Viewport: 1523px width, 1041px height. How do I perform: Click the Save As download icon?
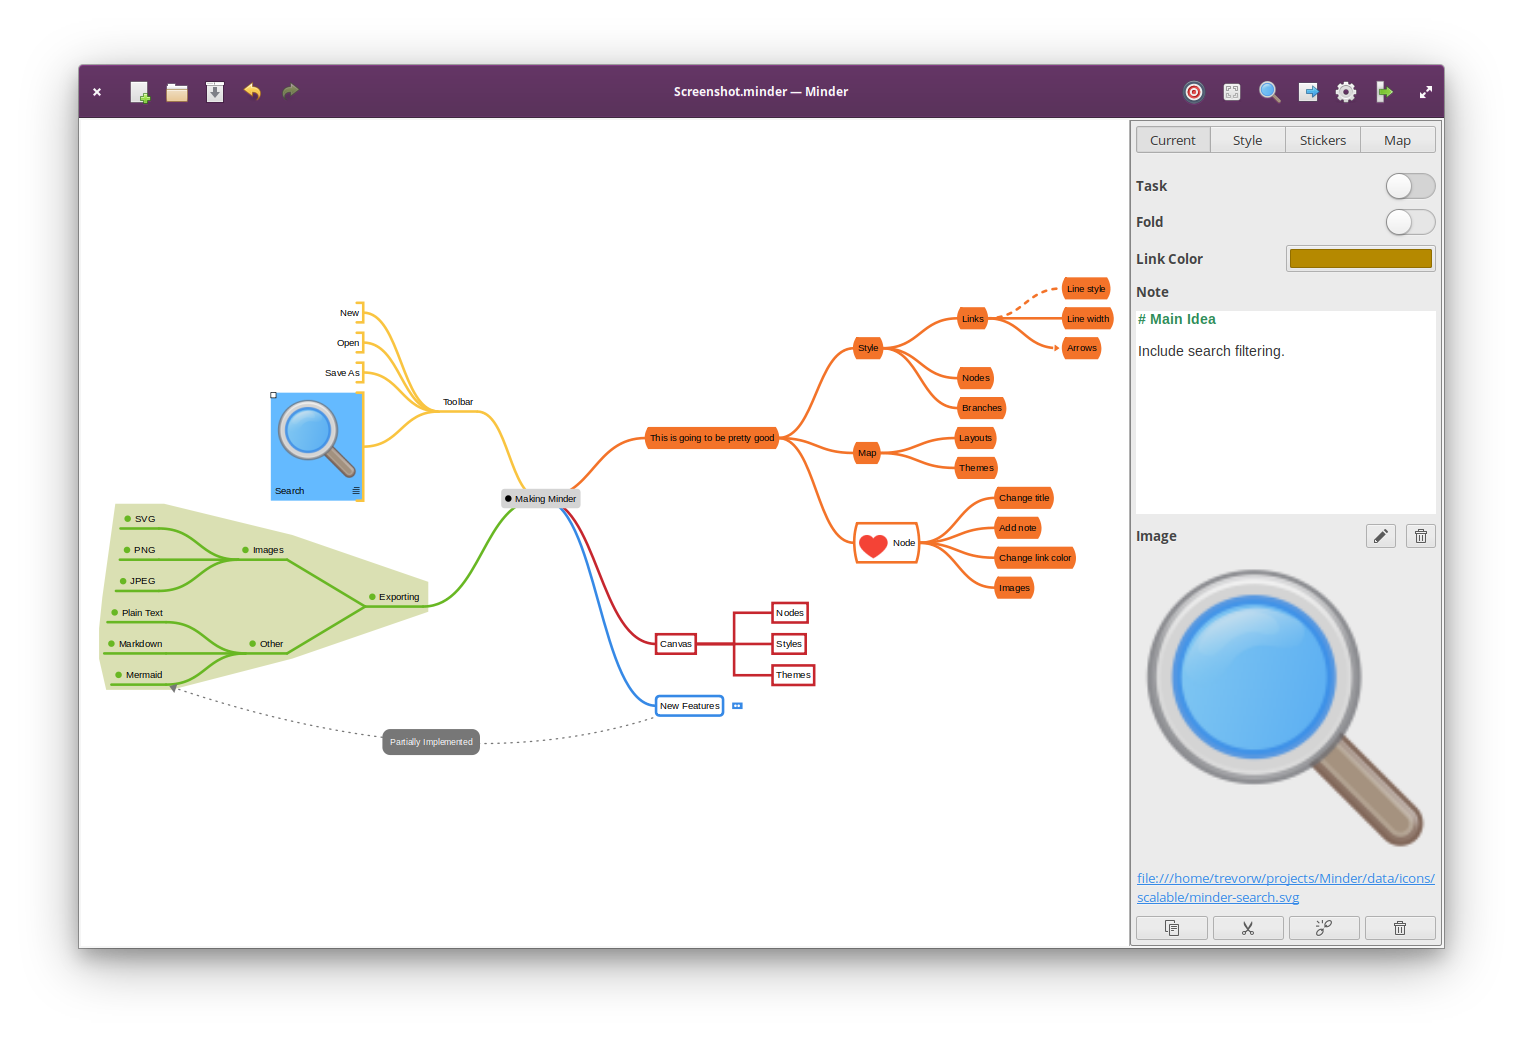click(x=215, y=92)
